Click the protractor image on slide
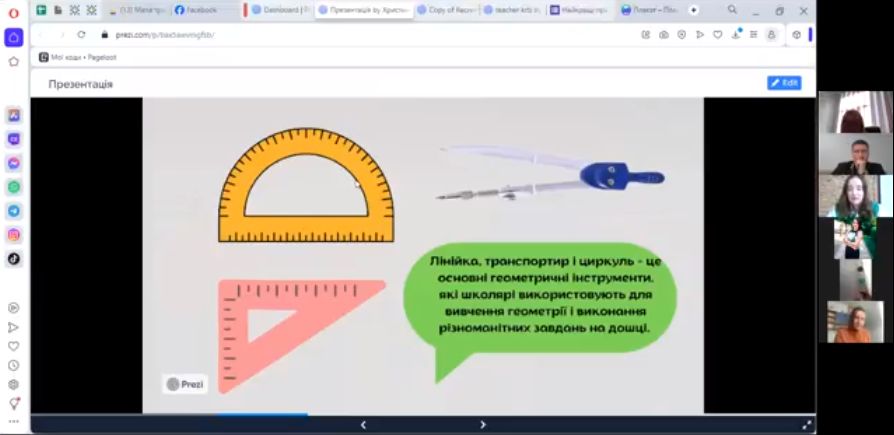The height and width of the screenshot is (435, 894). 306,185
